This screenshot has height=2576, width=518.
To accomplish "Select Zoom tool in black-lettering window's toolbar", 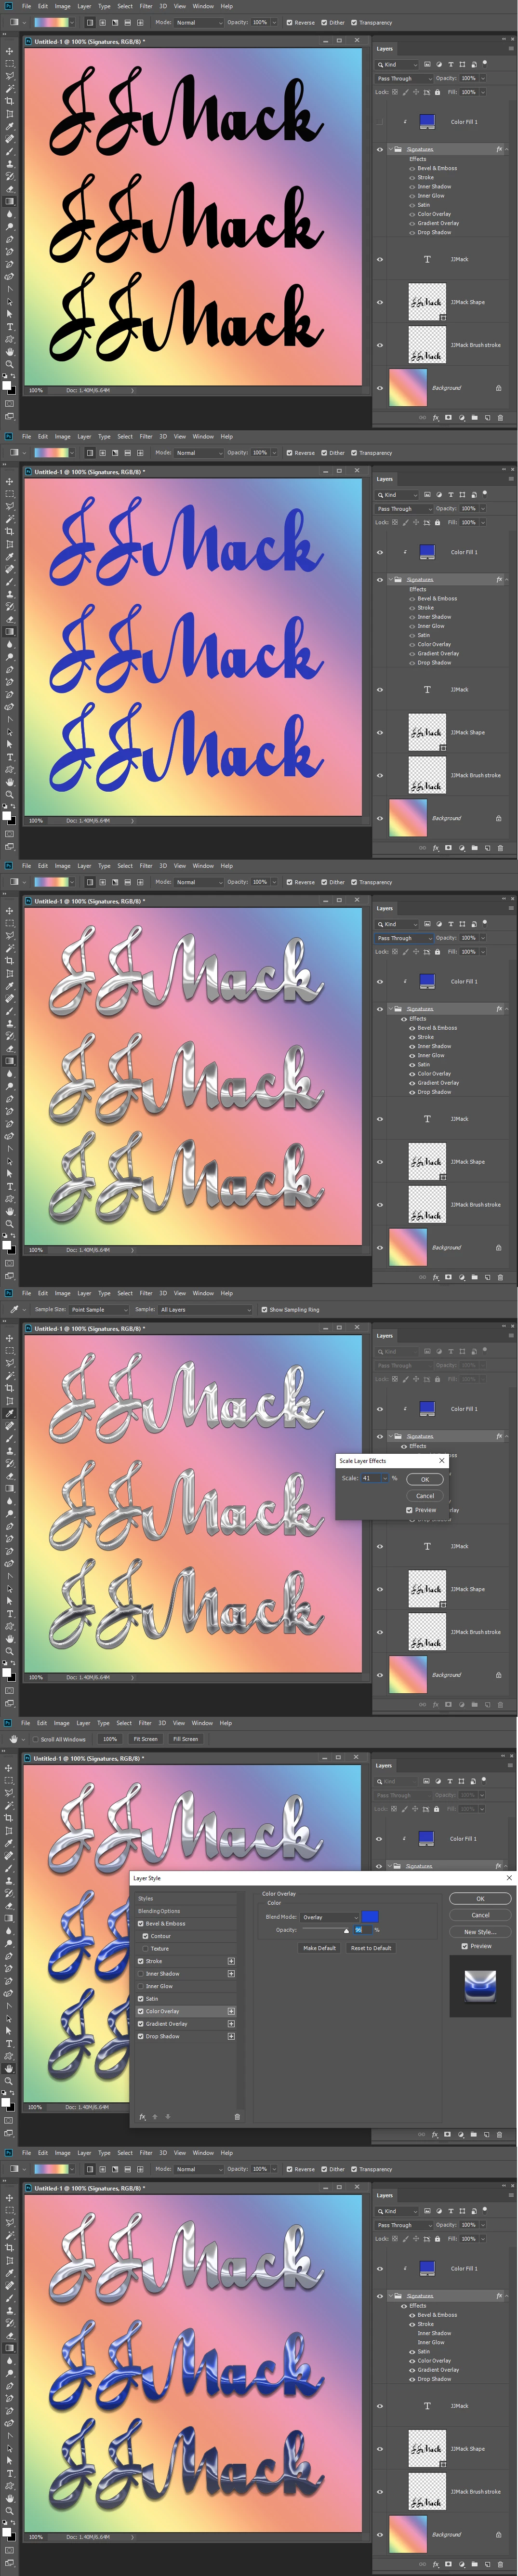I will [10, 364].
